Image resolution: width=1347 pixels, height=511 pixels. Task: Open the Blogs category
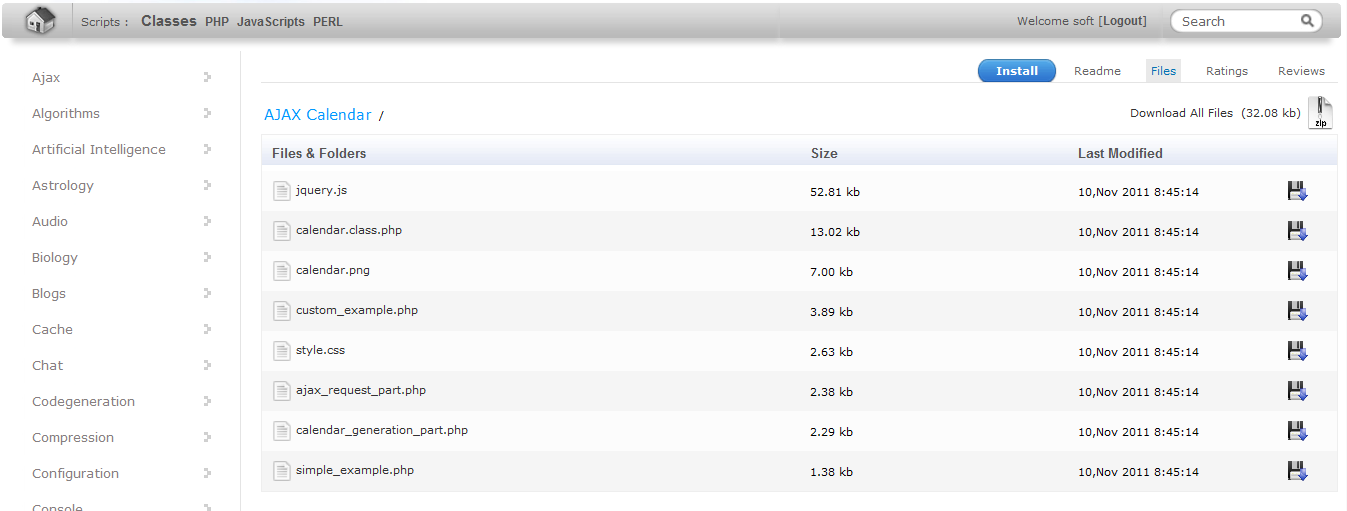[49, 293]
